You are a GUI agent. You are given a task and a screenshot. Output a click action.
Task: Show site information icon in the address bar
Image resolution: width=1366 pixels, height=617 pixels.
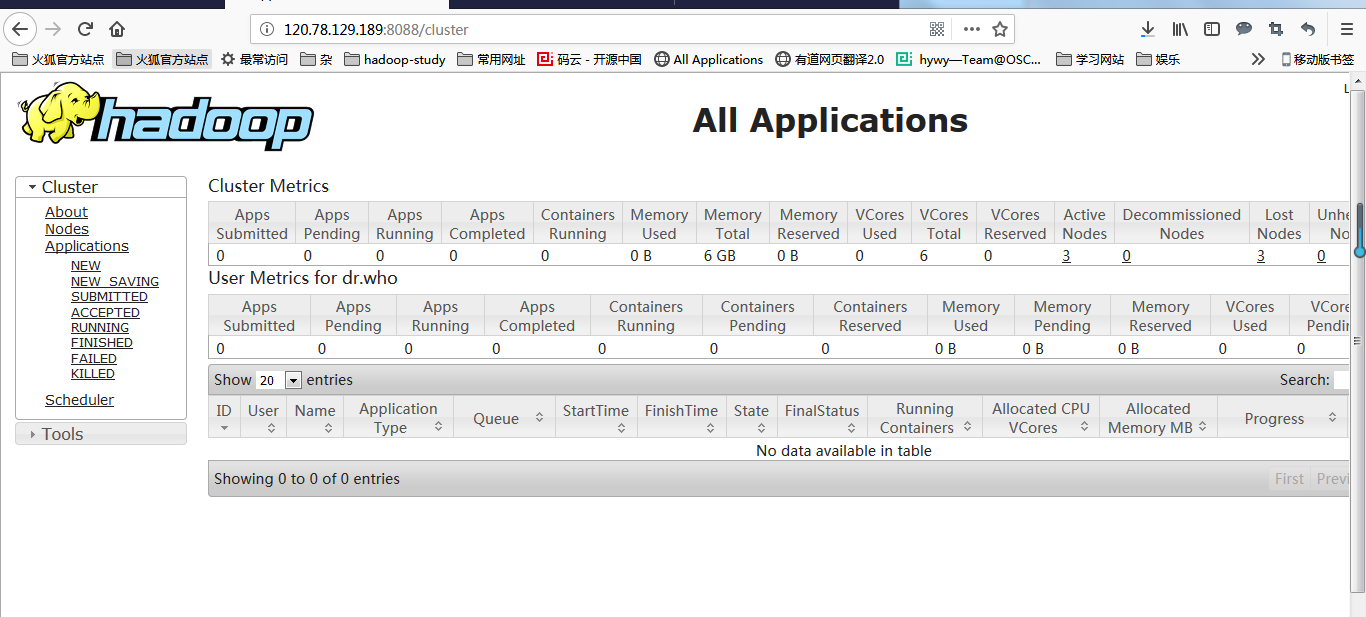(266, 29)
